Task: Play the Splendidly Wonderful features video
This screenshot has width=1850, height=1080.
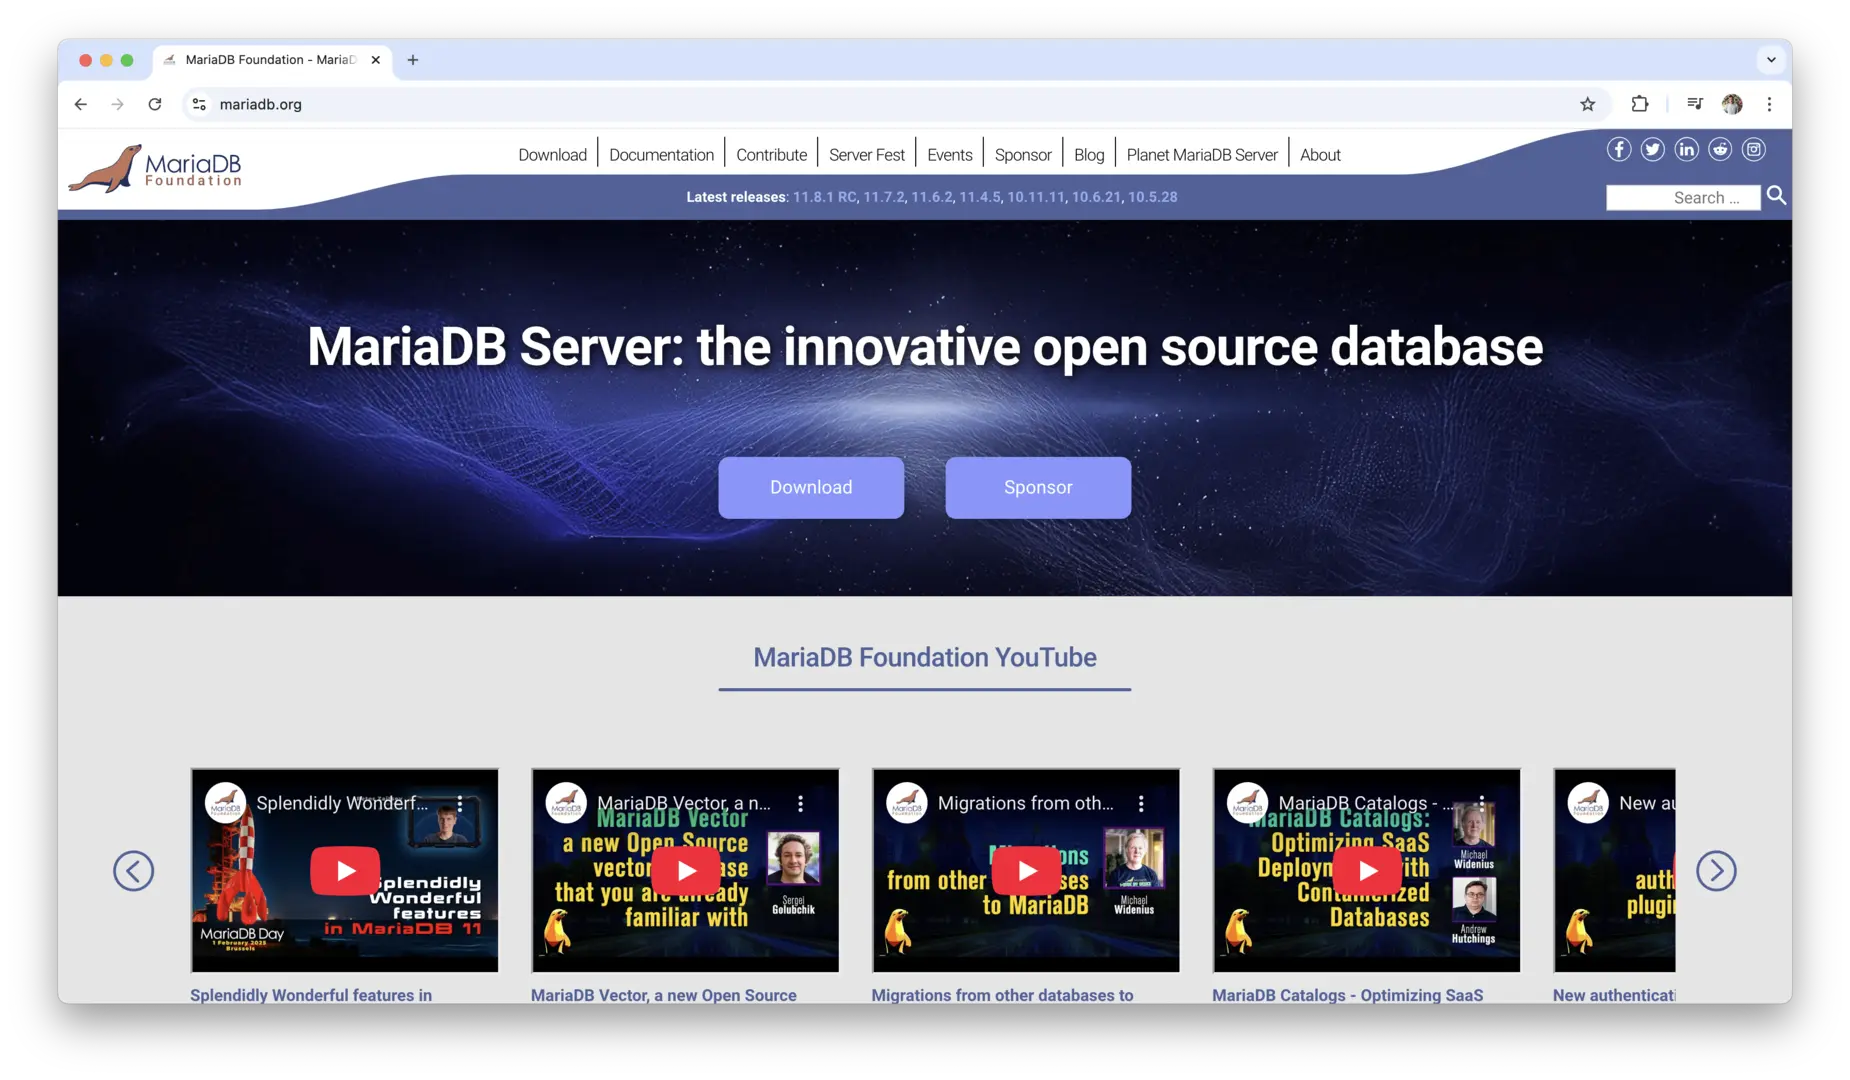Action: (345, 870)
